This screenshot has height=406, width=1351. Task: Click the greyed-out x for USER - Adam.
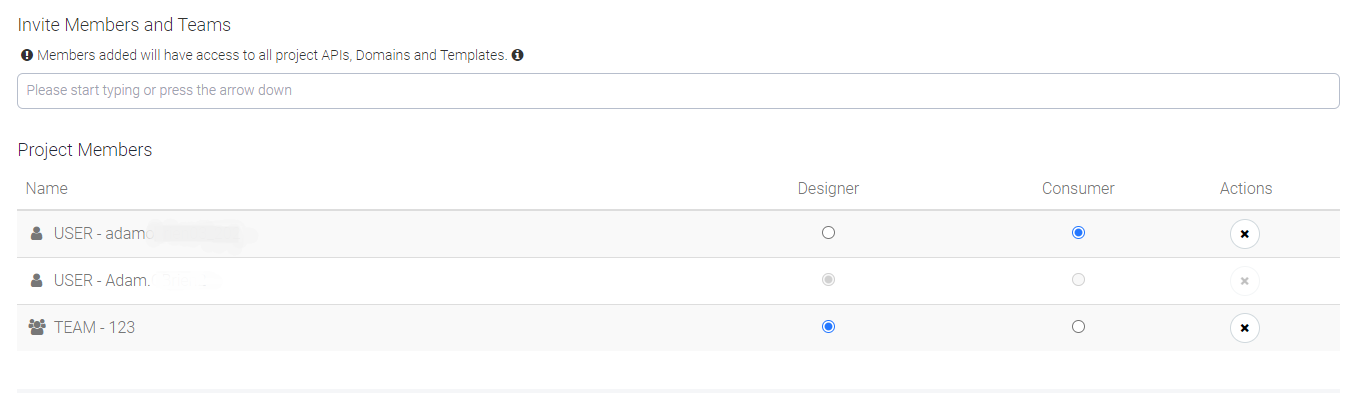point(1244,281)
